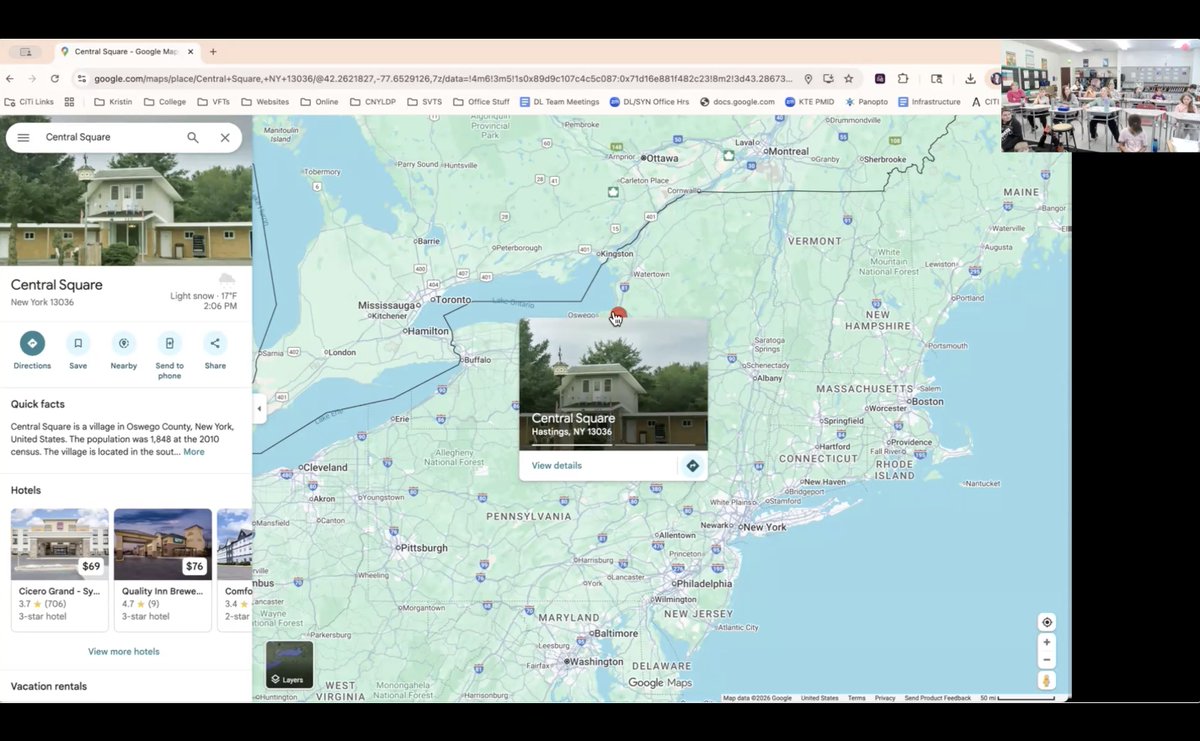Click the Share icon
The height and width of the screenshot is (741, 1200).
click(x=215, y=350)
